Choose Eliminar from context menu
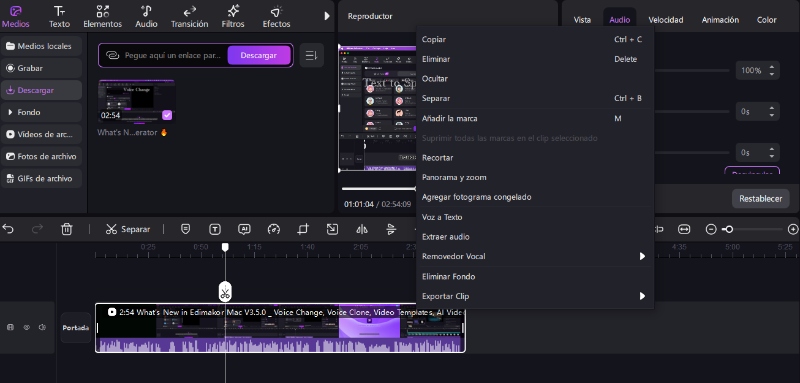This screenshot has height=383, width=800. (535, 59)
